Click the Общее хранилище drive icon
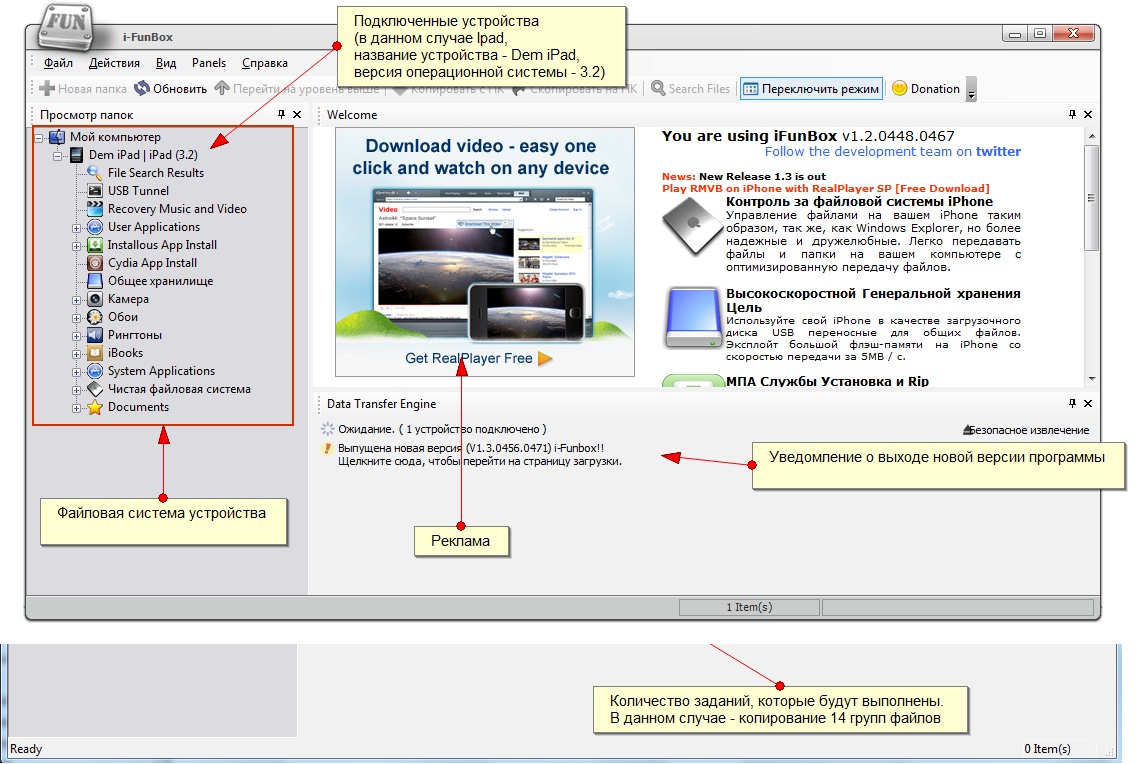Image resolution: width=1142 pixels, height=764 pixels. coord(95,281)
